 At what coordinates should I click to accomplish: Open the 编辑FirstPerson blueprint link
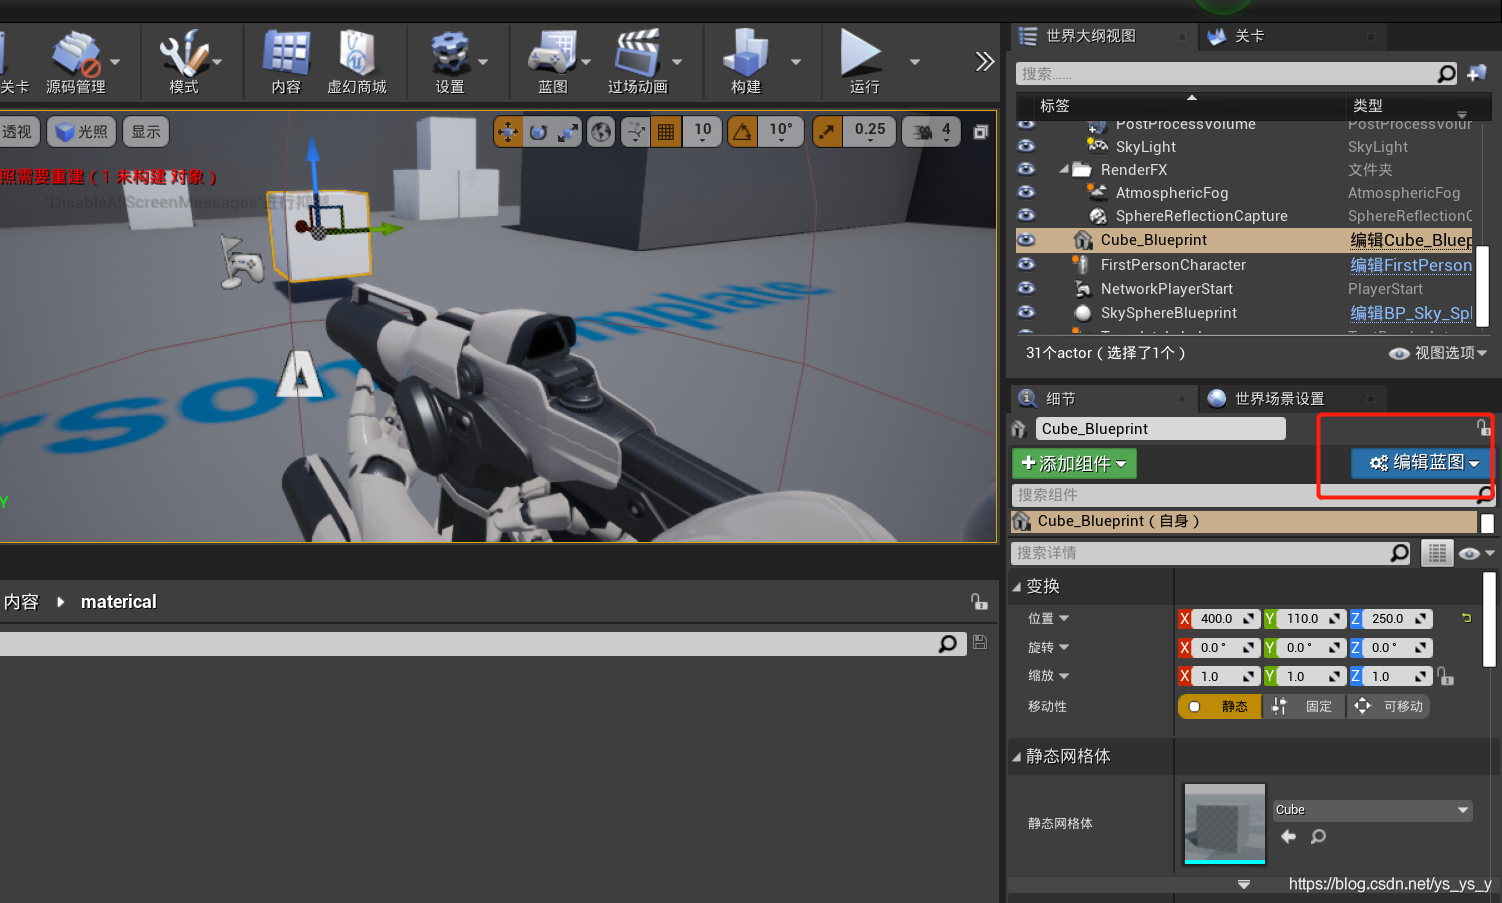pyautogui.click(x=1411, y=265)
